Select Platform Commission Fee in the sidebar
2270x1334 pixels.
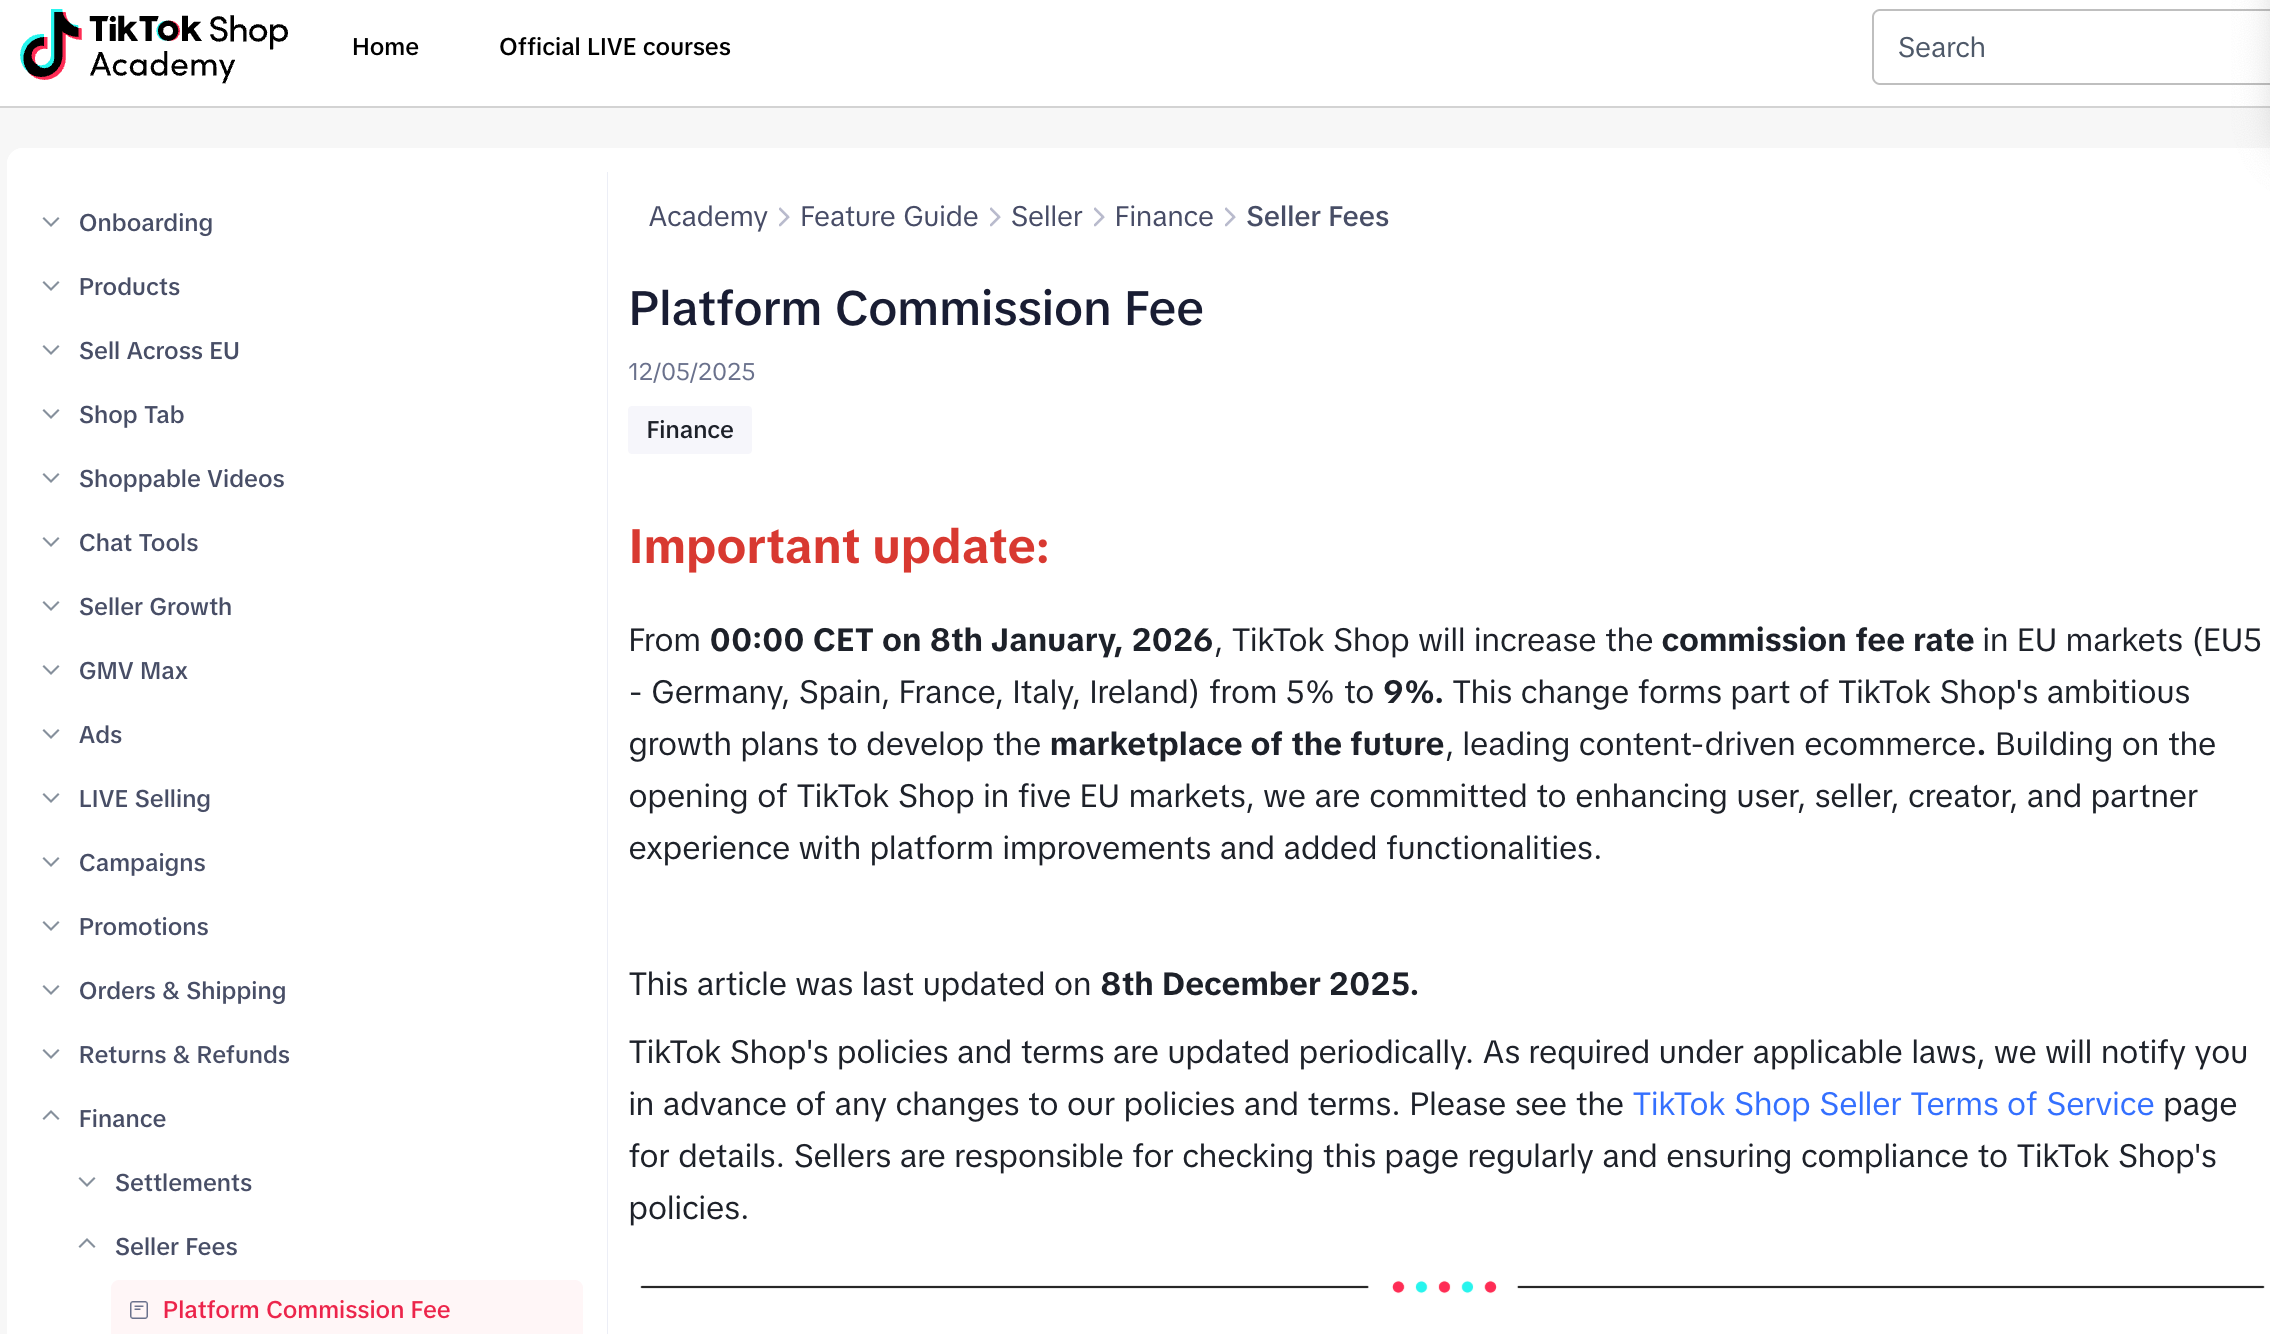[x=307, y=1309]
